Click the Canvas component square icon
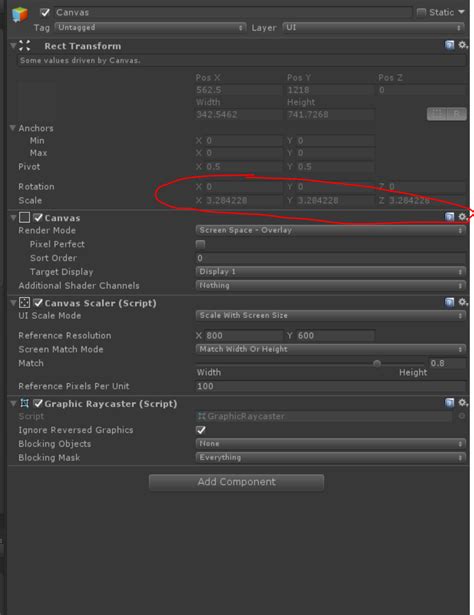 pyautogui.click(x=24, y=217)
